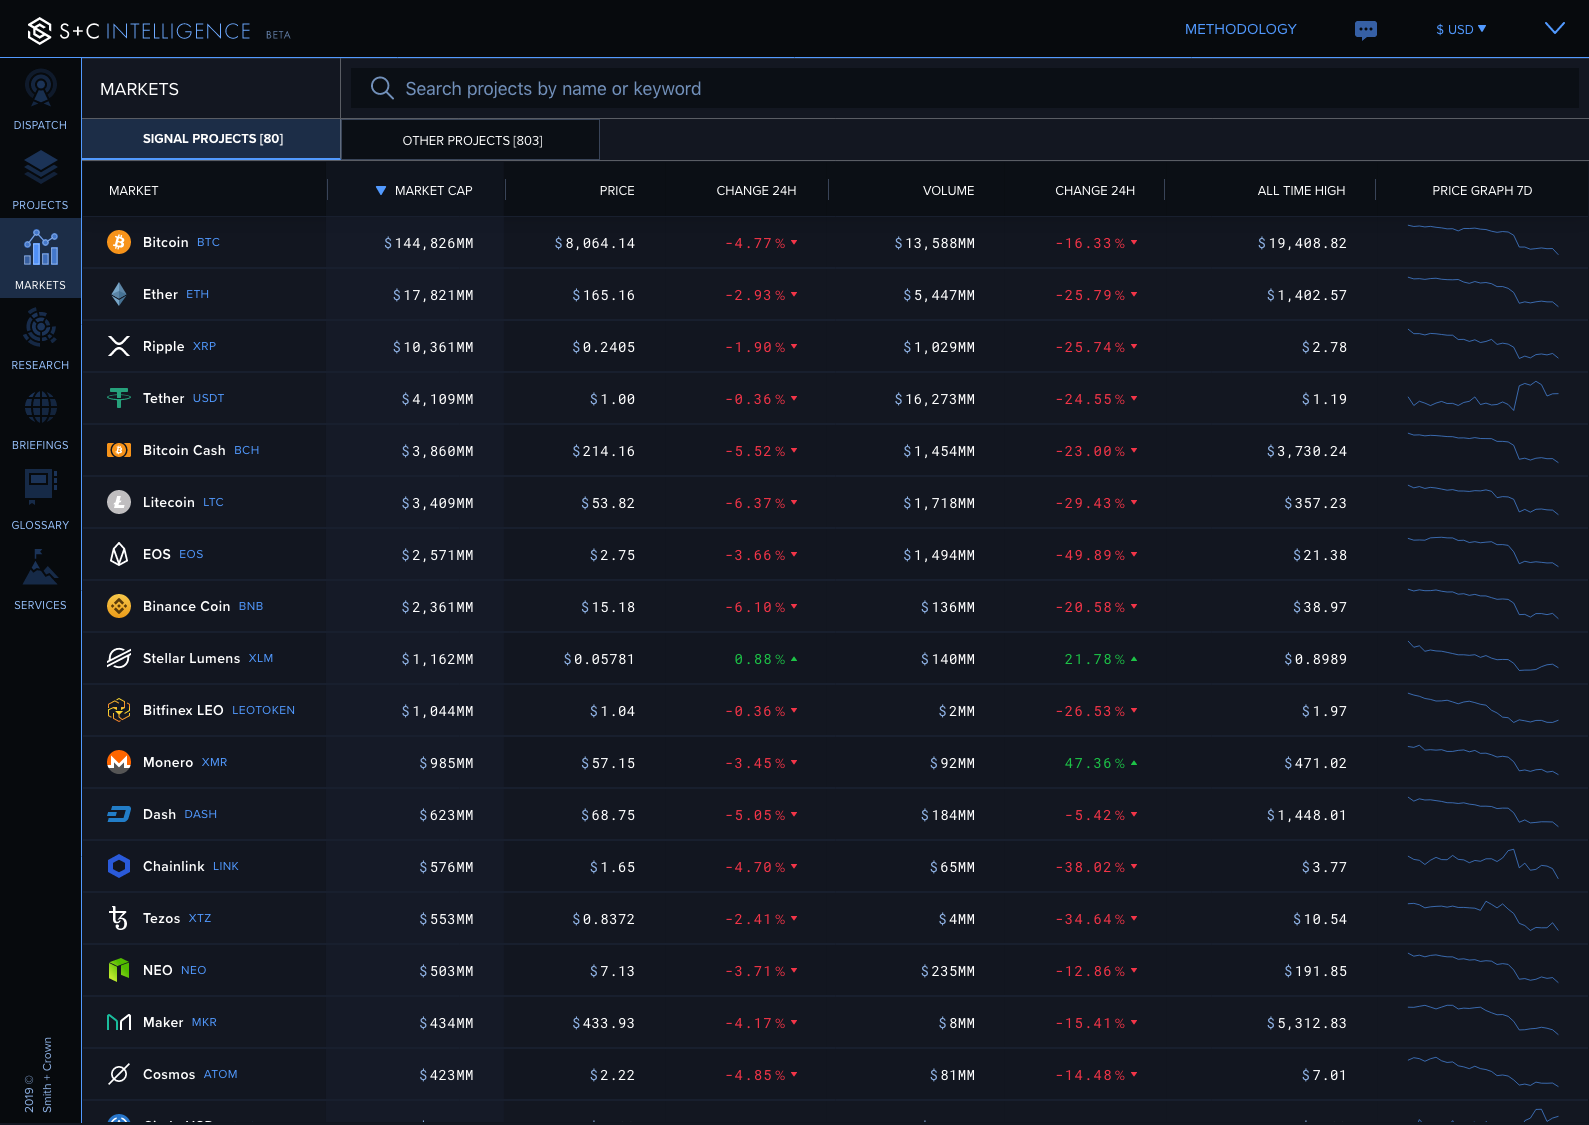Click Stellar Lumens price change 0.88%

click(x=765, y=659)
